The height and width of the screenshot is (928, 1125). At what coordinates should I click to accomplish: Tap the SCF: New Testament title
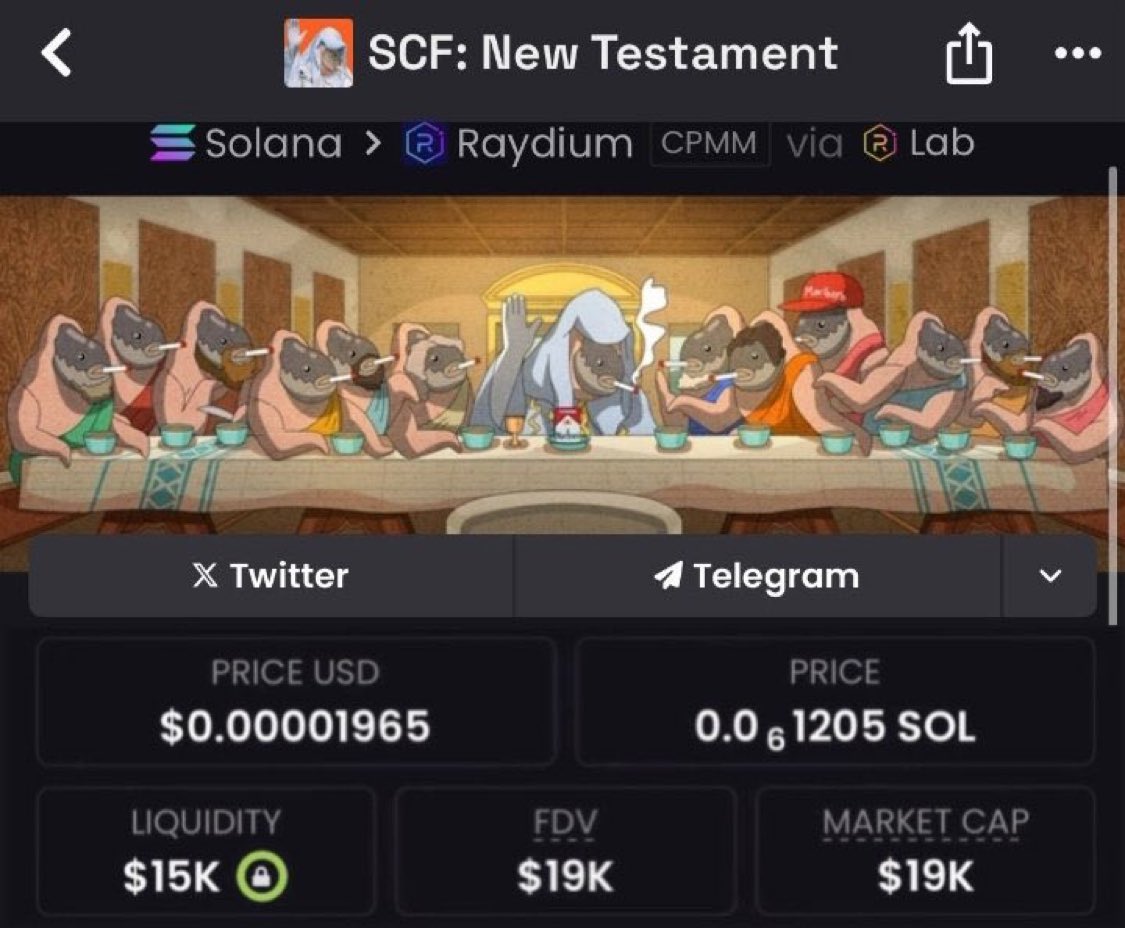pos(603,53)
